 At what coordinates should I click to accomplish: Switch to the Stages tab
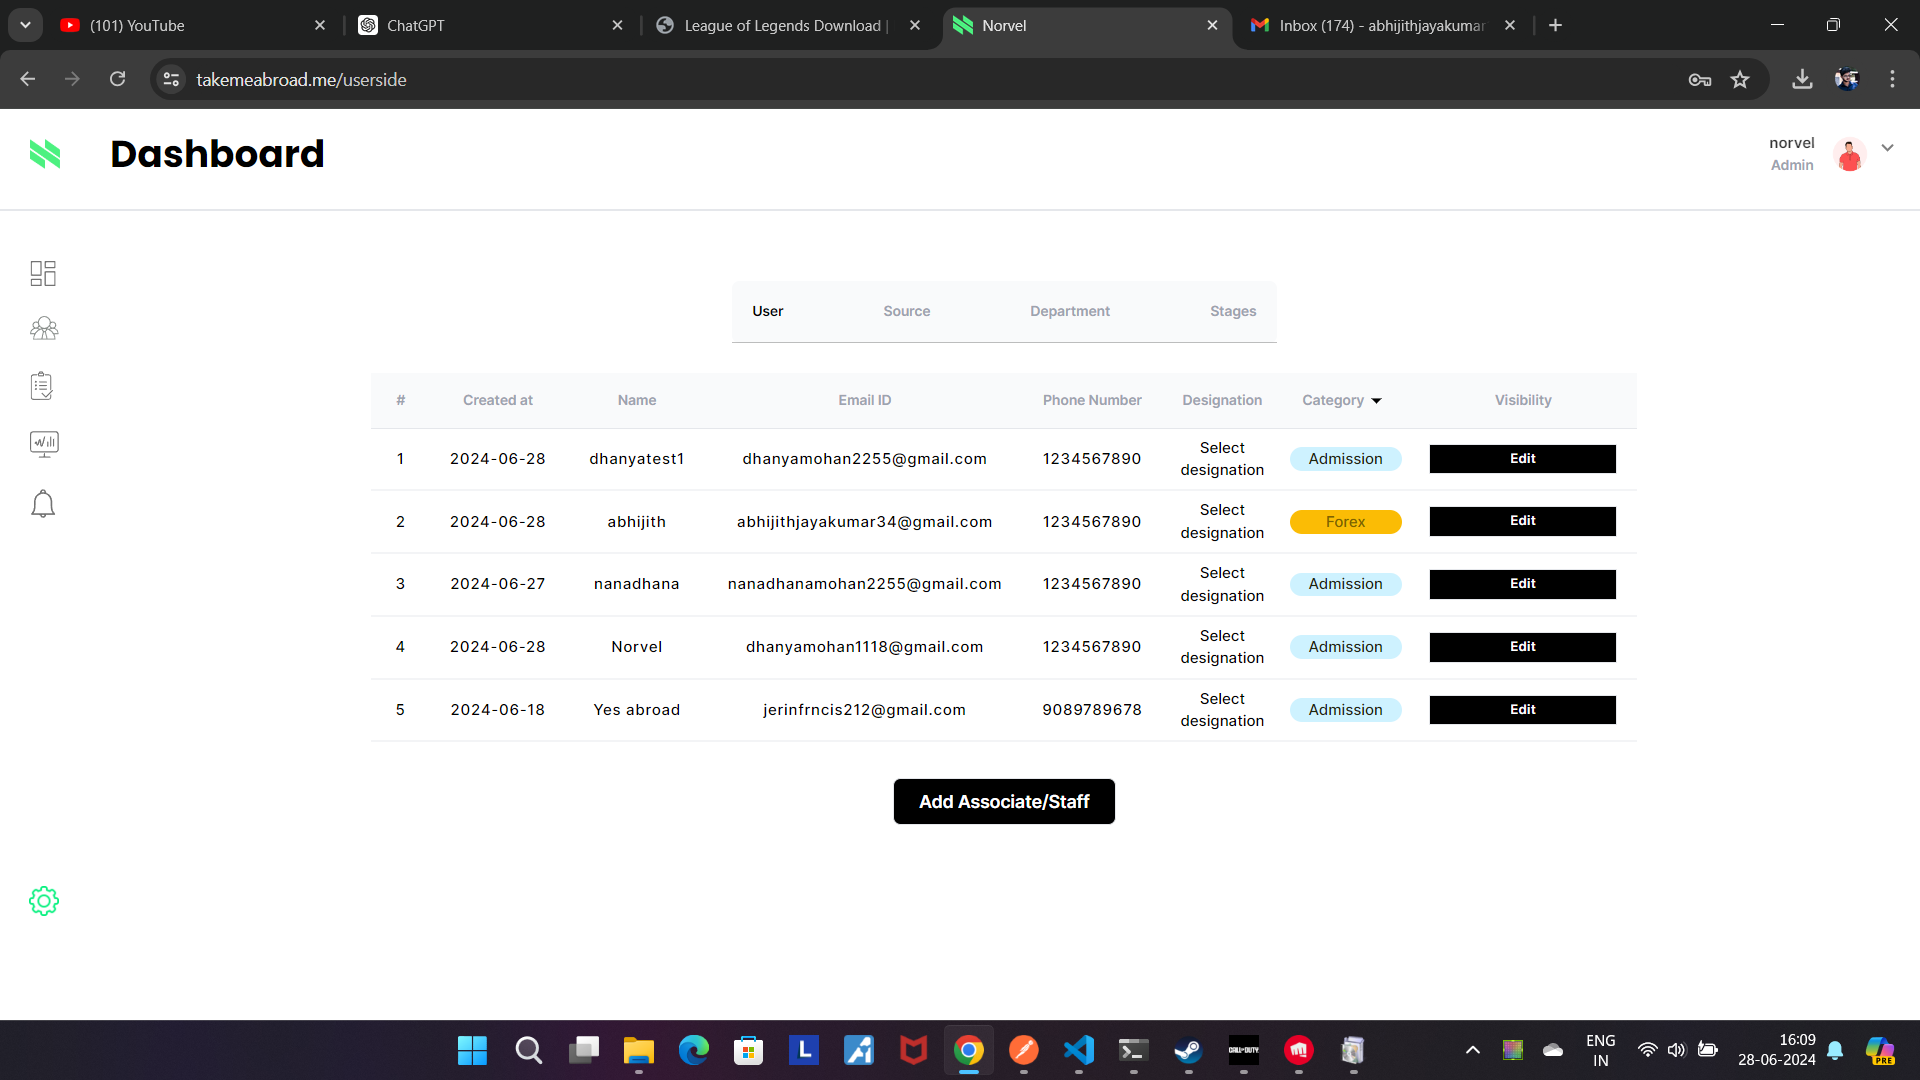point(1233,311)
